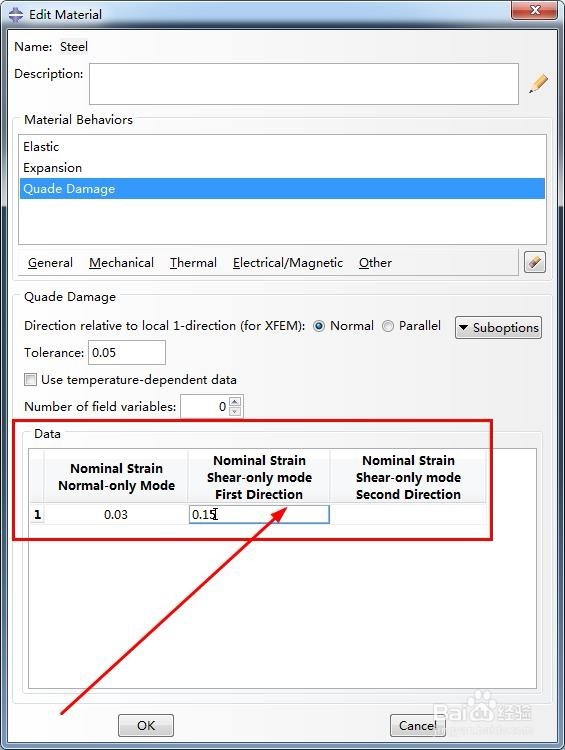
Task: Select Expansion in Material Behaviors list
Action: click(282, 167)
